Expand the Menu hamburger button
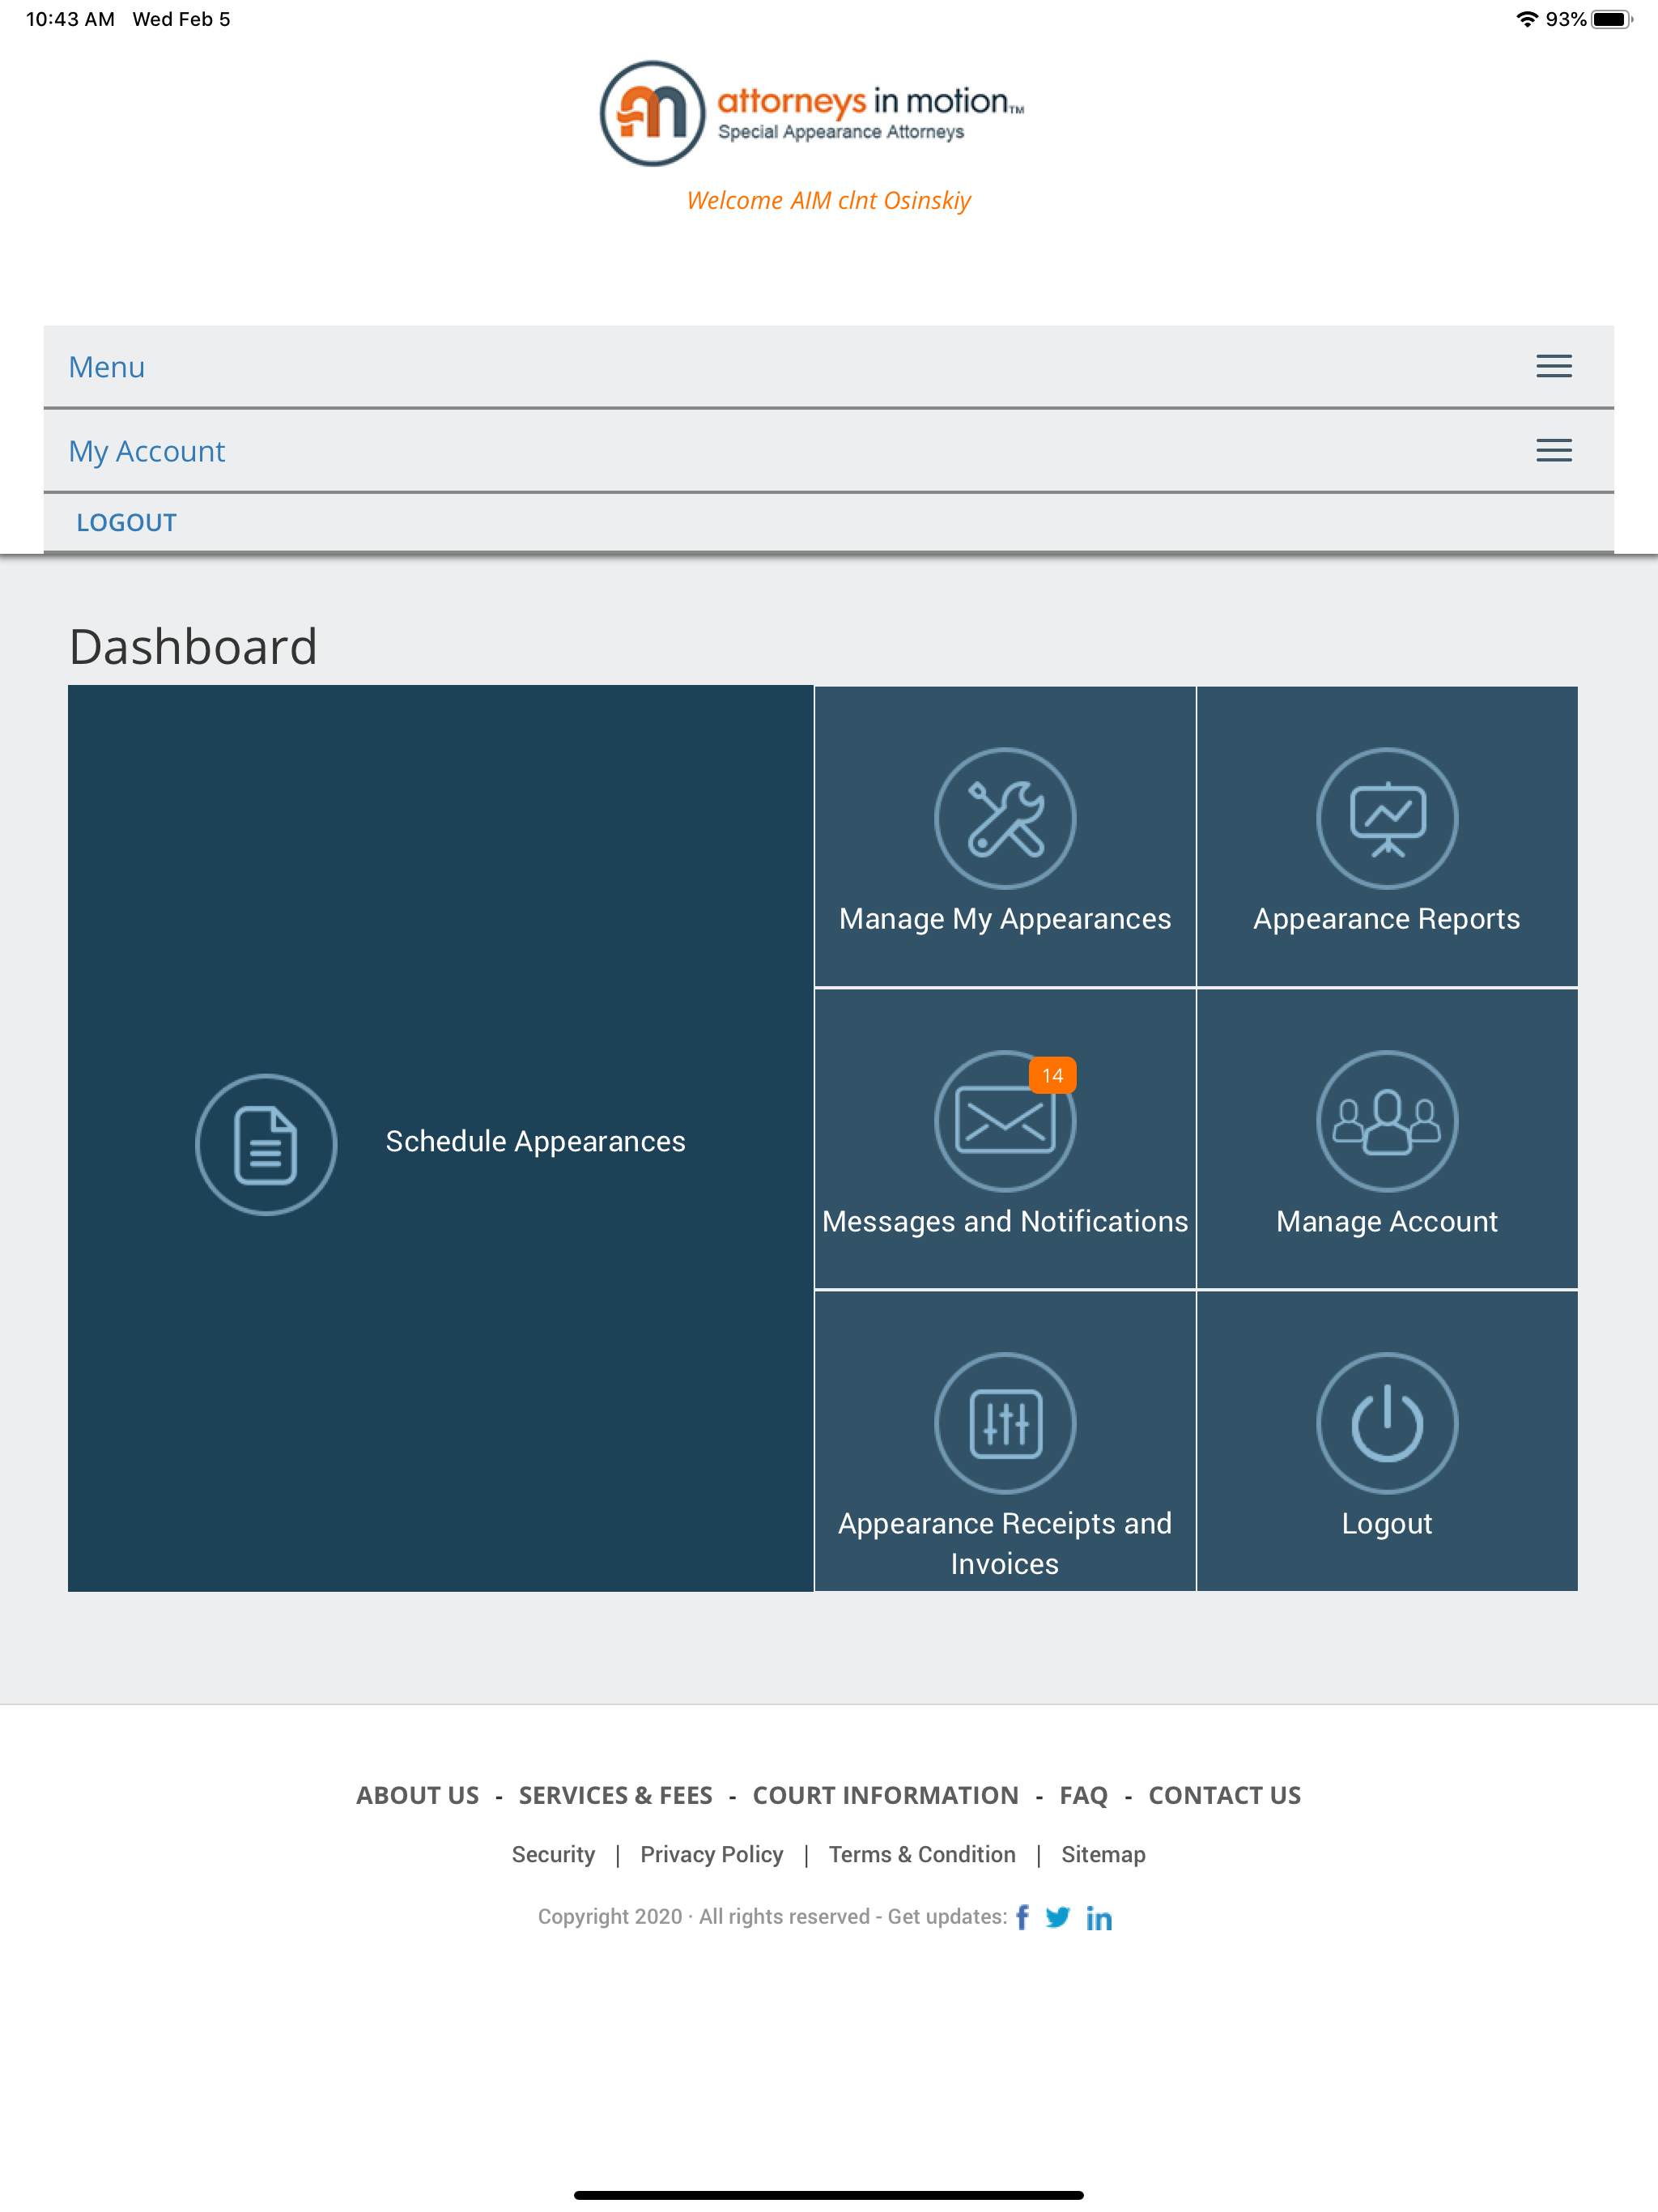1658x2212 pixels. tap(1554, 366)
